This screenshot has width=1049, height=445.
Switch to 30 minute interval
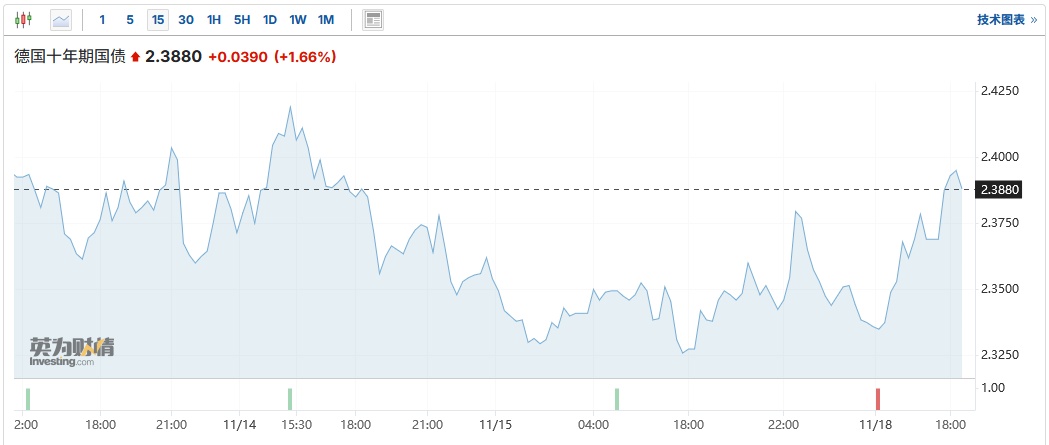click(186, 19)
